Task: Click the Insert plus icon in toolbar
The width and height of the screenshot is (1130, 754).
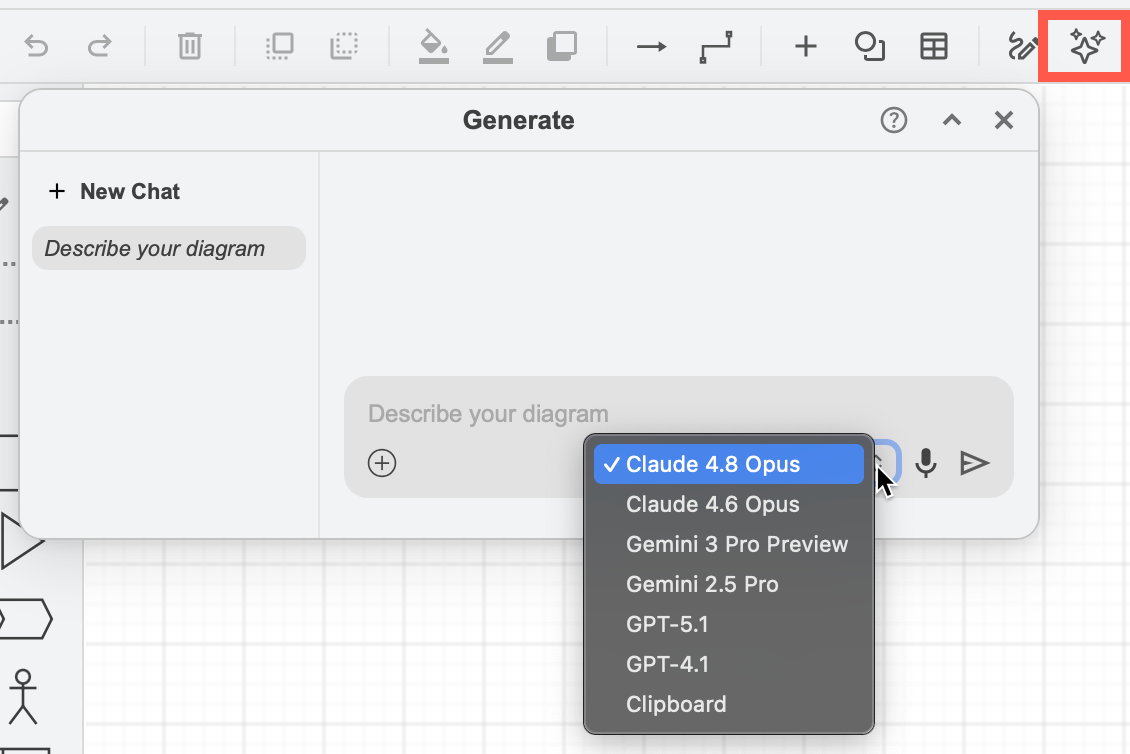Action: pyautogui.click(x=806, y=46)
